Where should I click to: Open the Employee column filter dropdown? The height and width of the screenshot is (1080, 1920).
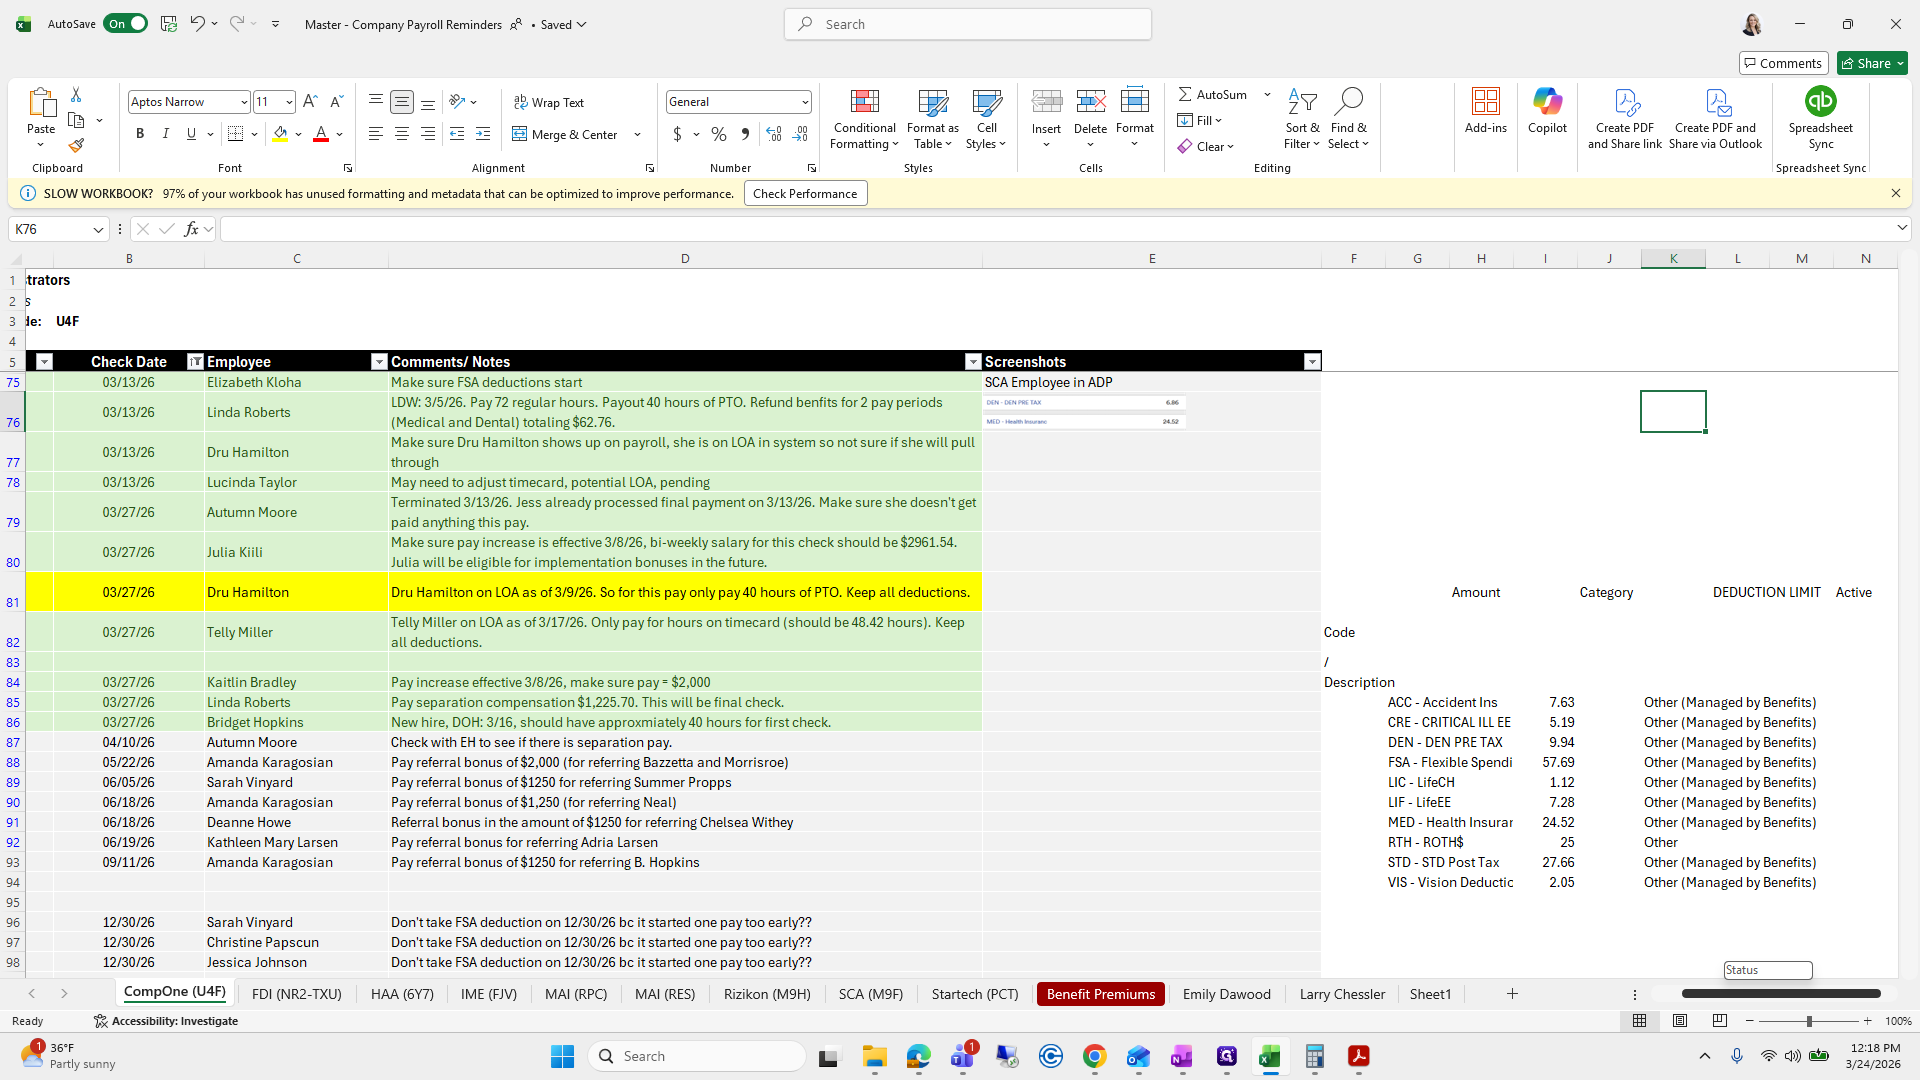click(379, 362)
